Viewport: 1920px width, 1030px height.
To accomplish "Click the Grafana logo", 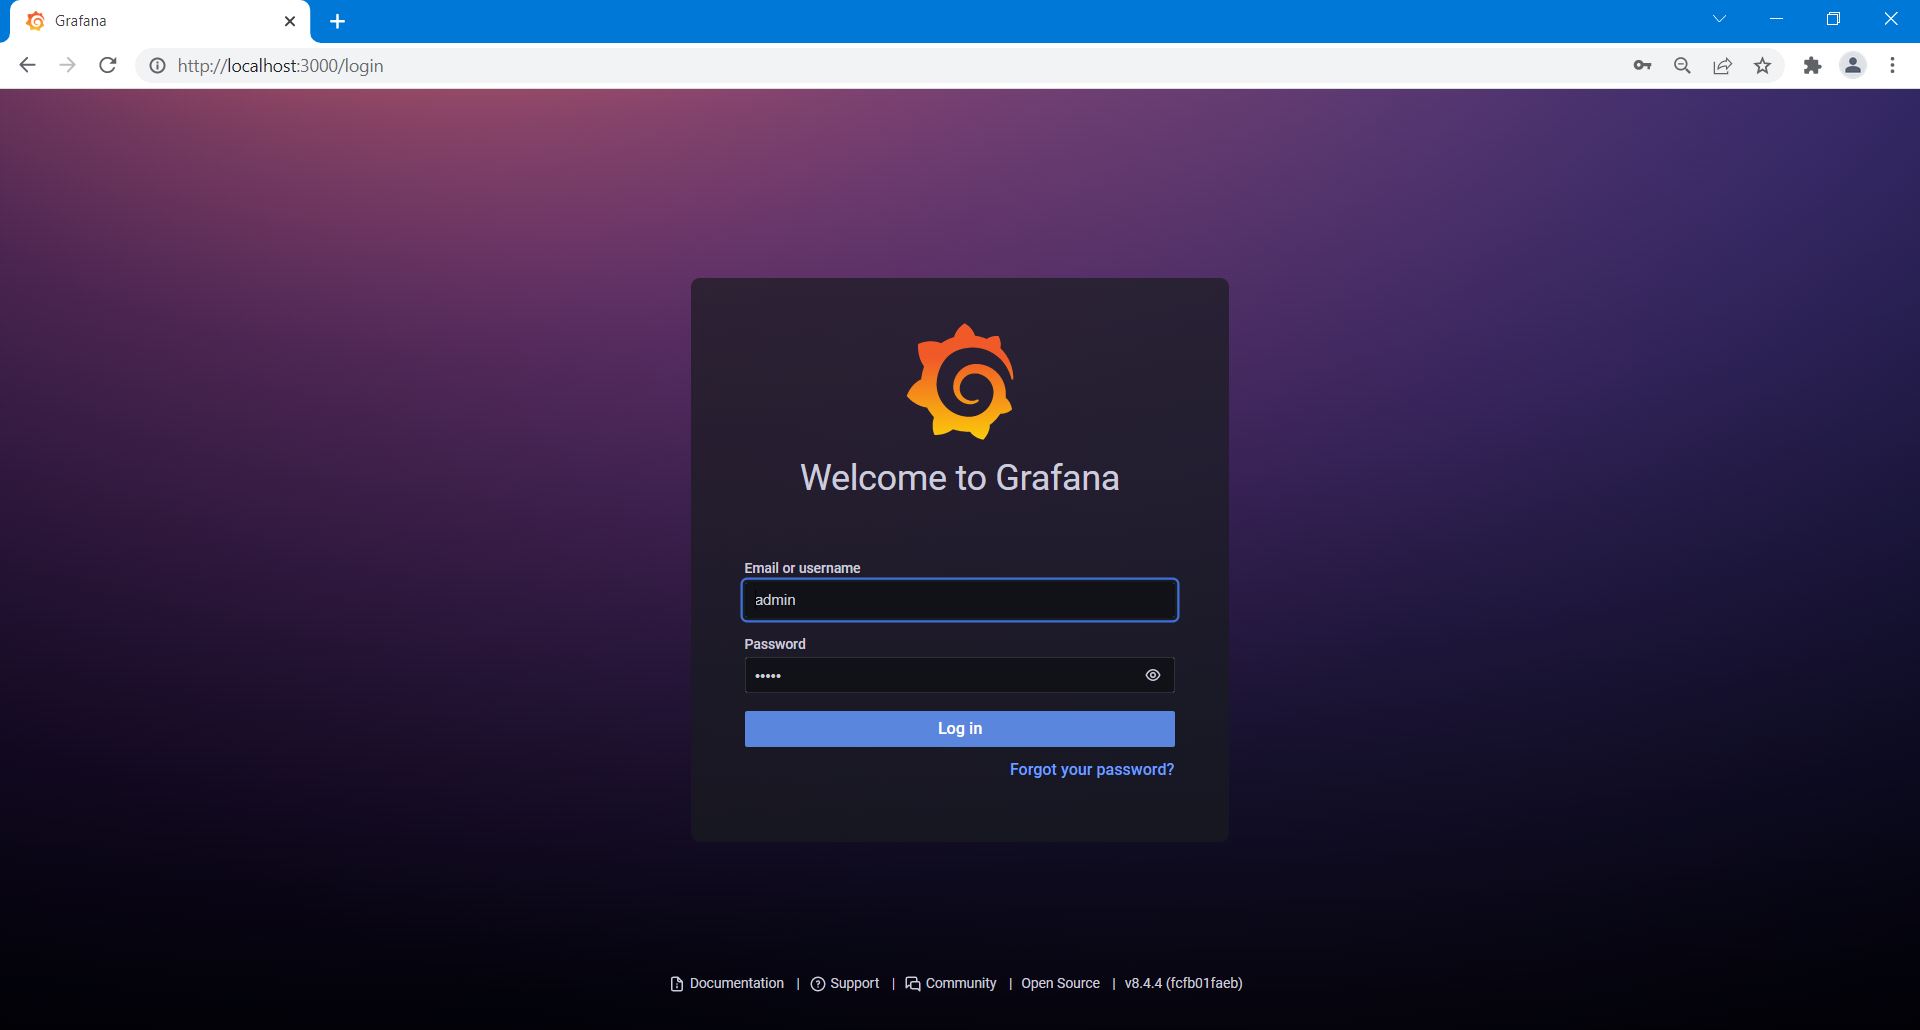I will click(960, 381).
